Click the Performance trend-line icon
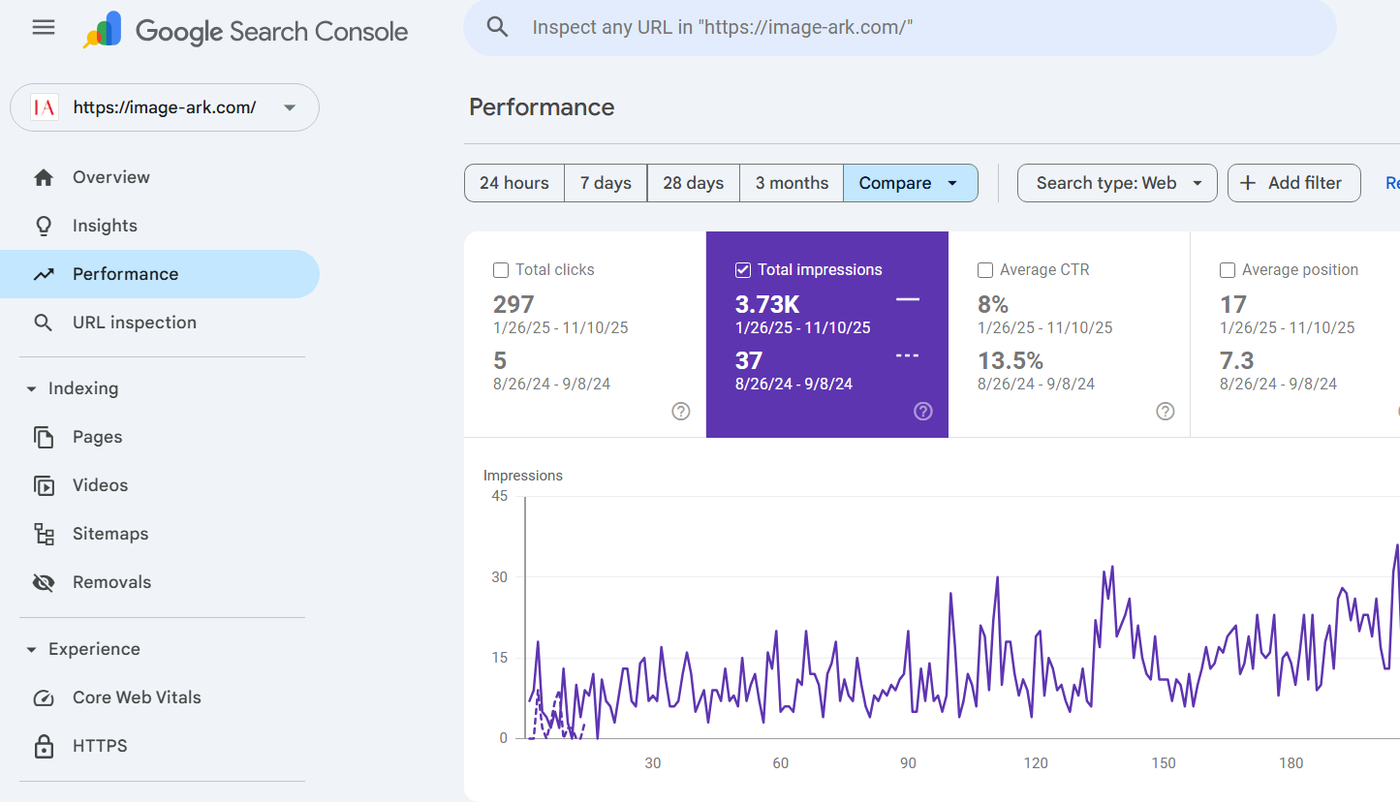Viewport: 1400px width, 802px height. click(43, 274)
